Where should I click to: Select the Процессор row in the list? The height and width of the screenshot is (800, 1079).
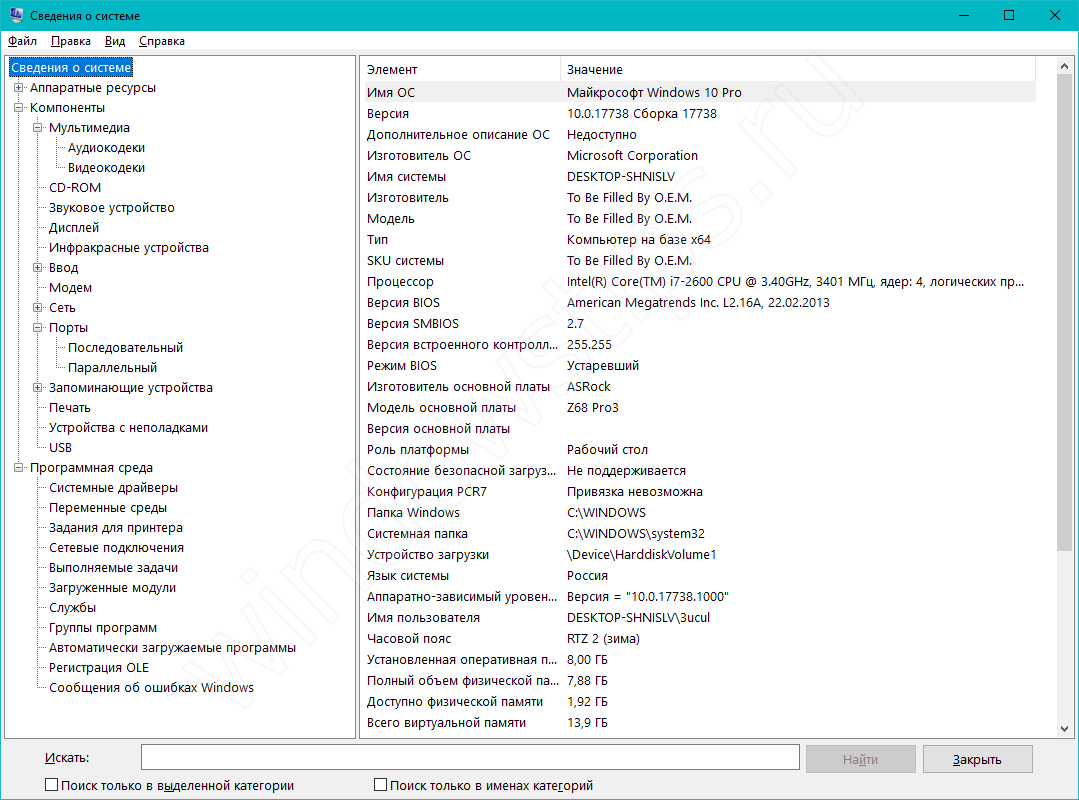pyautogui.click(x=400, y=282)
